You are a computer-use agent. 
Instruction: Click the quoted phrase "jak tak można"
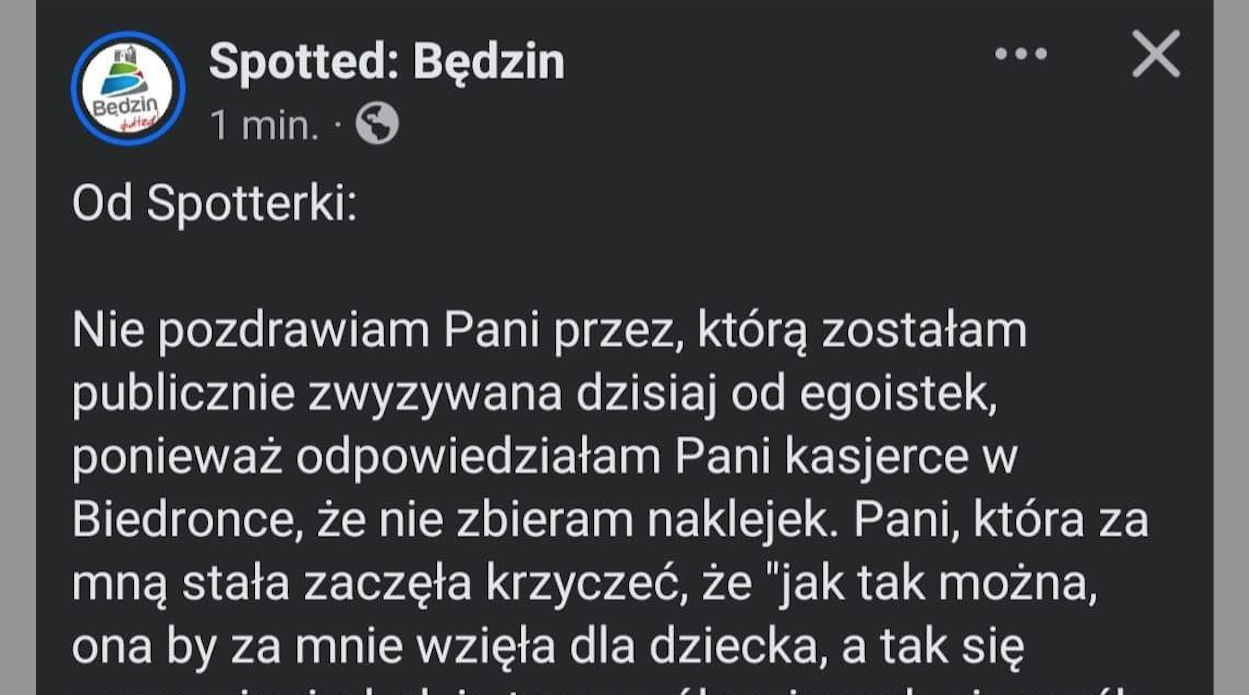[x=934, y=583]
